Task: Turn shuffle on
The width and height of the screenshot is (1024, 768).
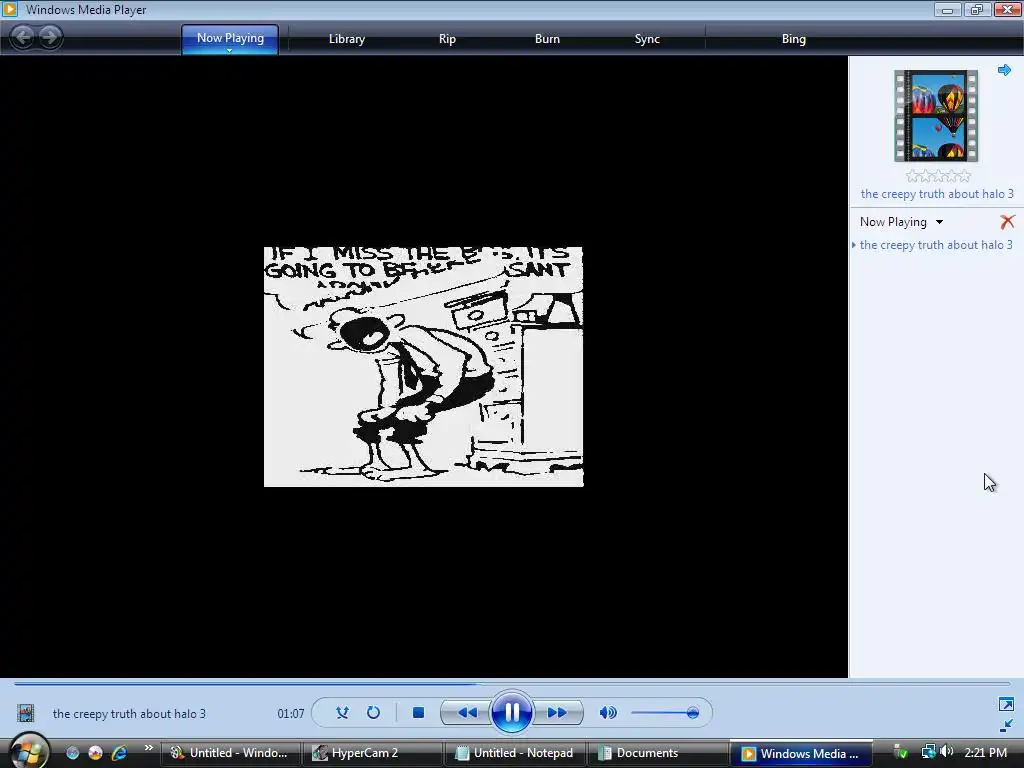Action: click(342, 712)
